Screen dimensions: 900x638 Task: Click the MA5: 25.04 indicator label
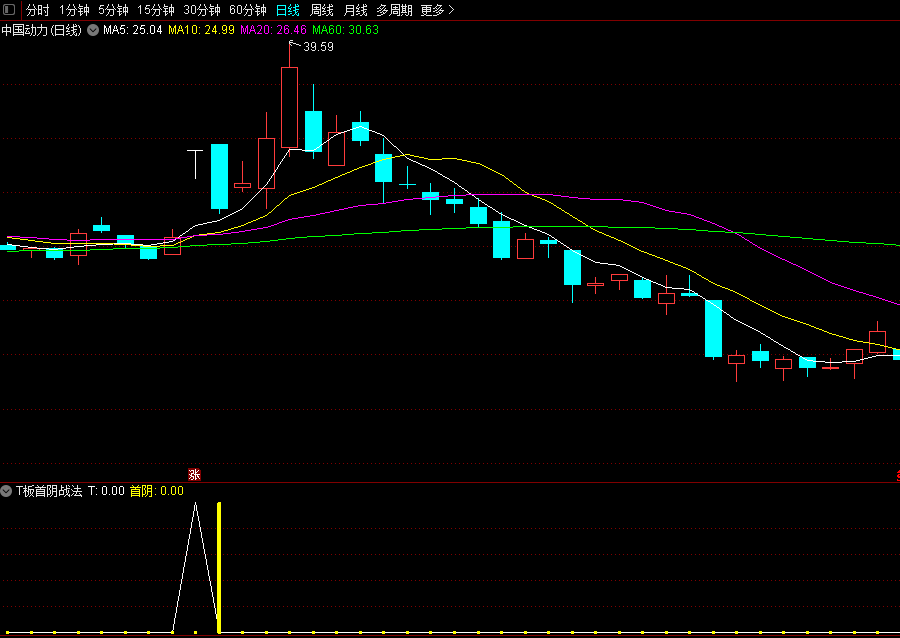pos(133,30)
